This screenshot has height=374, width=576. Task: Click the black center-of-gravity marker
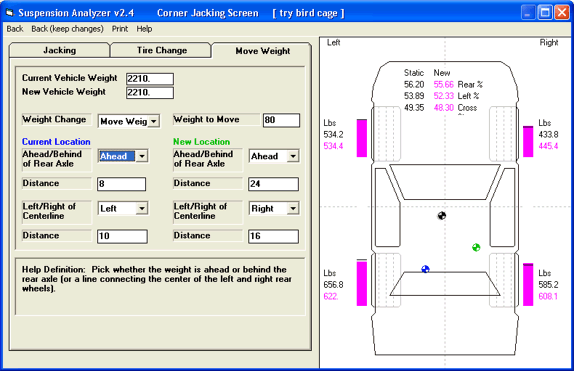click(x=442, y=216)
